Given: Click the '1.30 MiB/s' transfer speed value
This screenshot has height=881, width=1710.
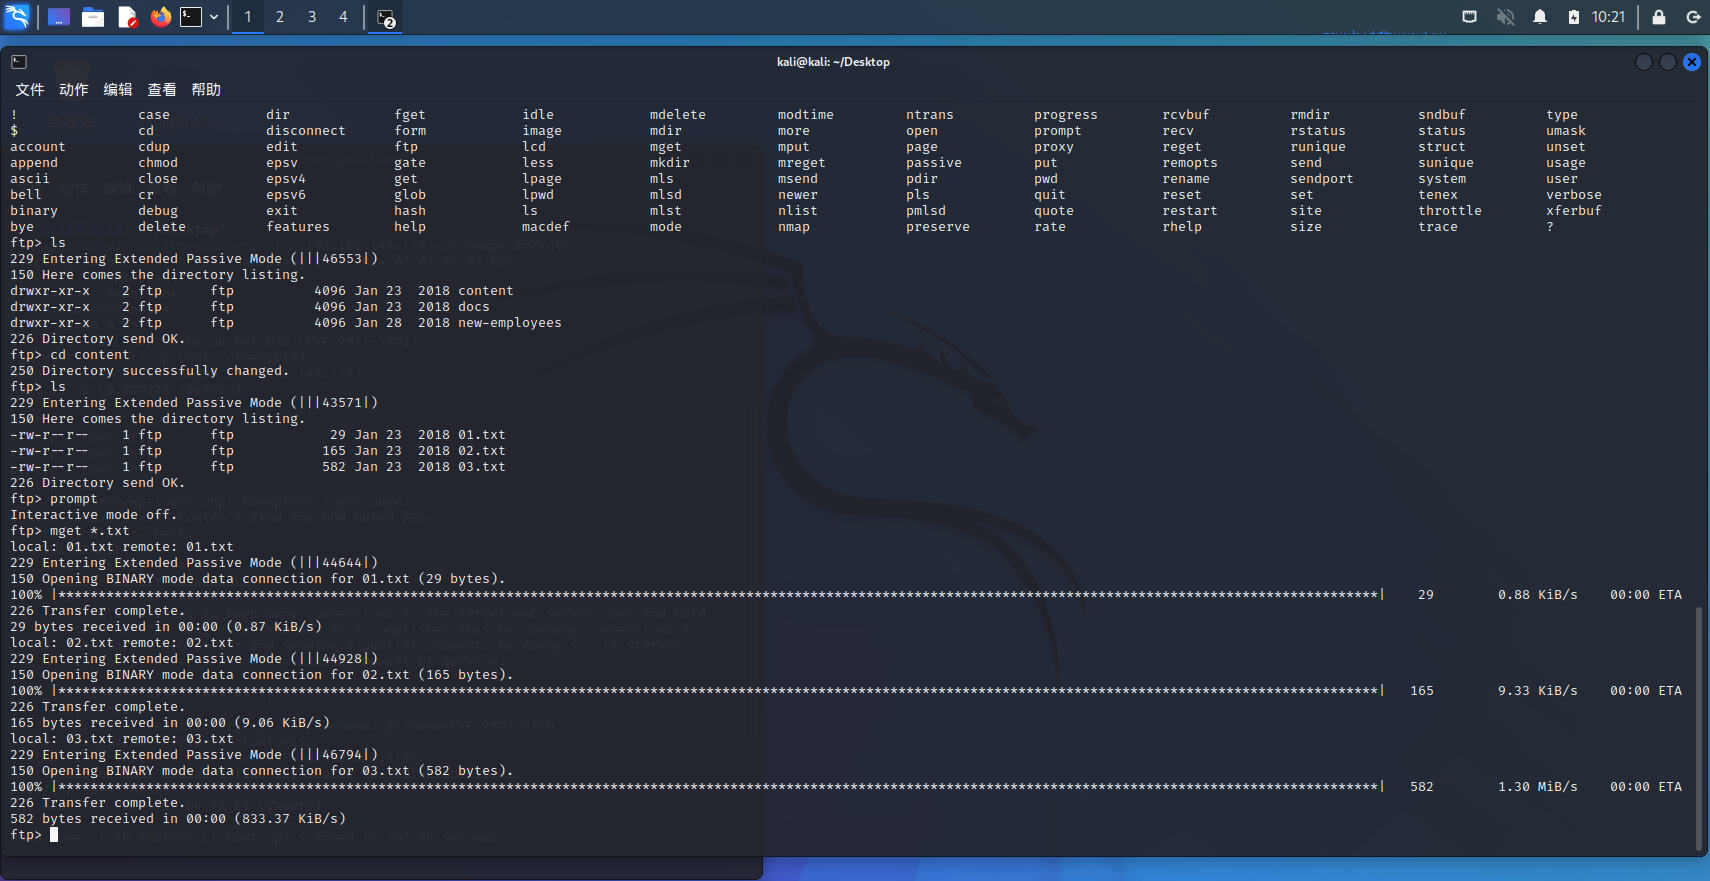Looking at the screenshot, I should (1538, 787).
